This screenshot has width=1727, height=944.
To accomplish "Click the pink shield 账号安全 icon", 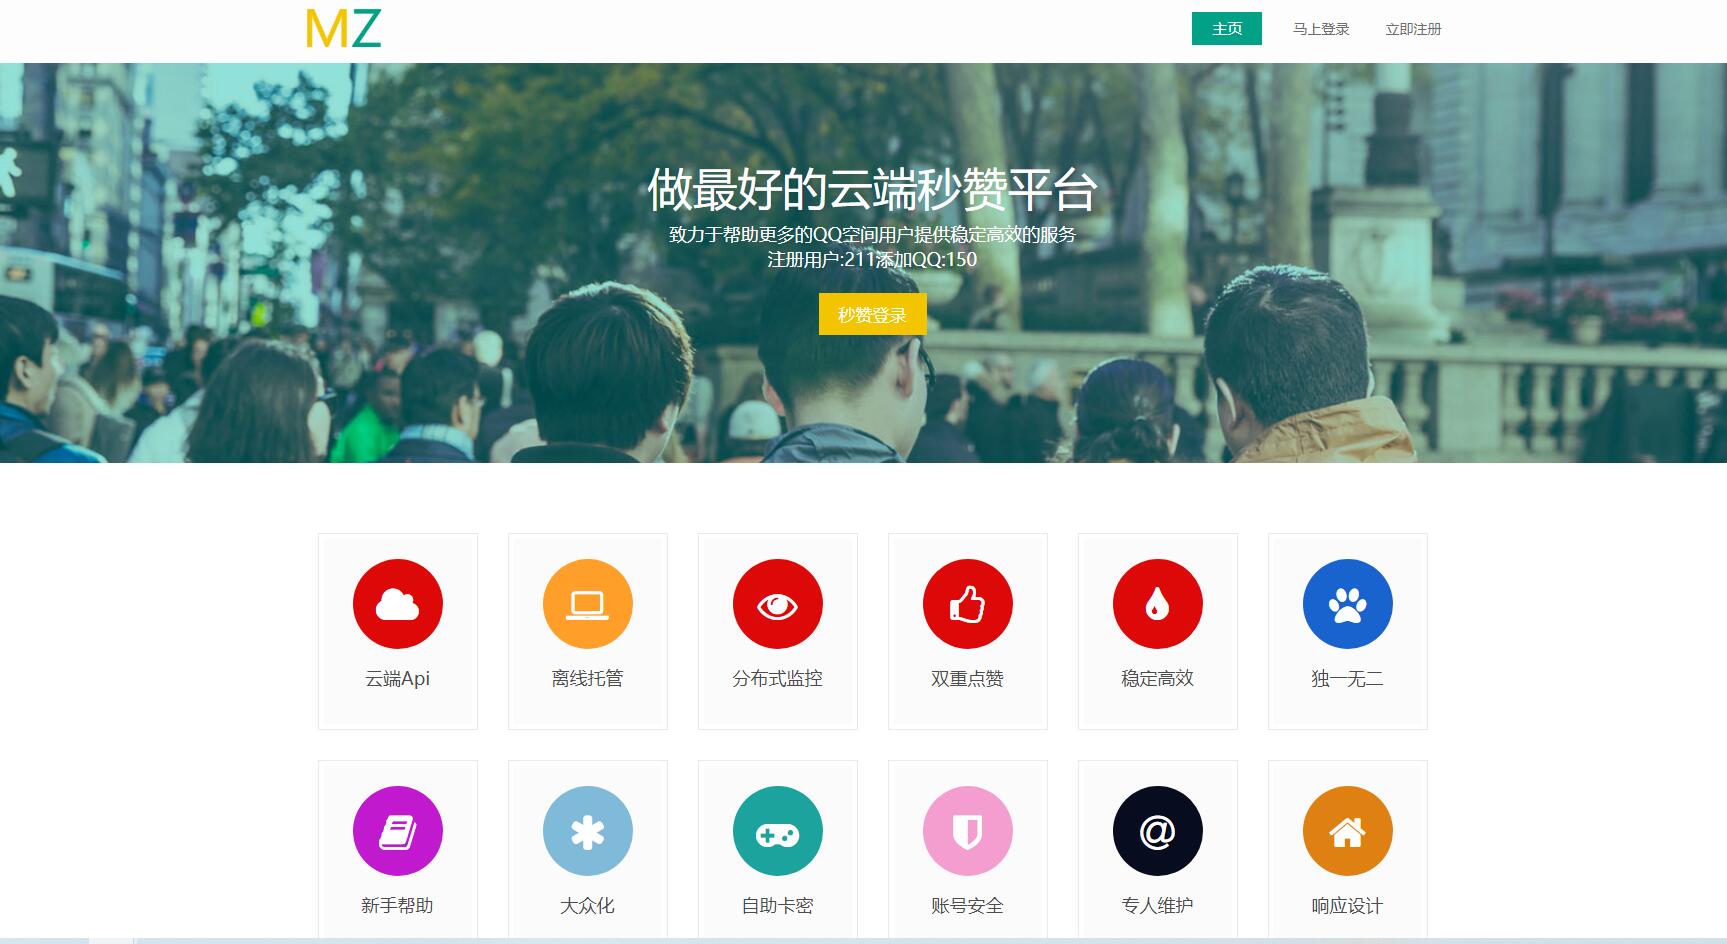I will point(967,831).
